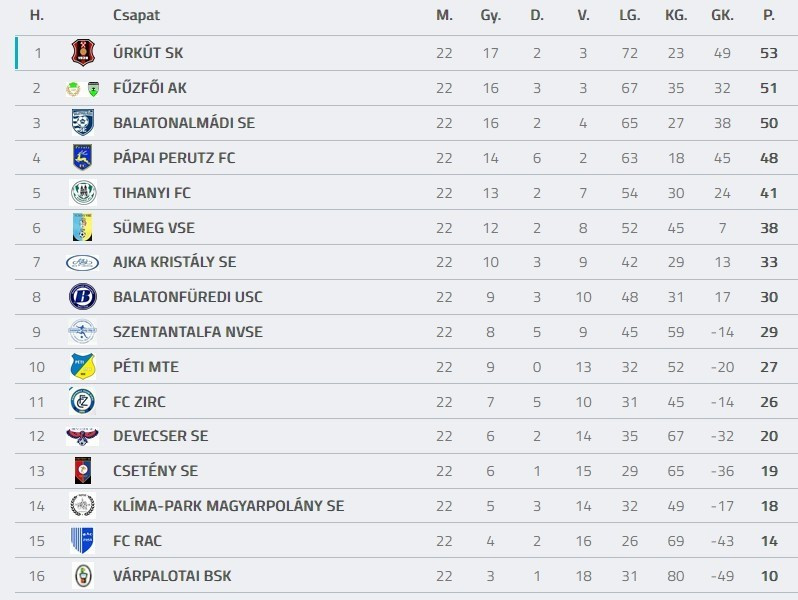Click the FC Zirc club logo
798x600 pixels.
[82, 402]
